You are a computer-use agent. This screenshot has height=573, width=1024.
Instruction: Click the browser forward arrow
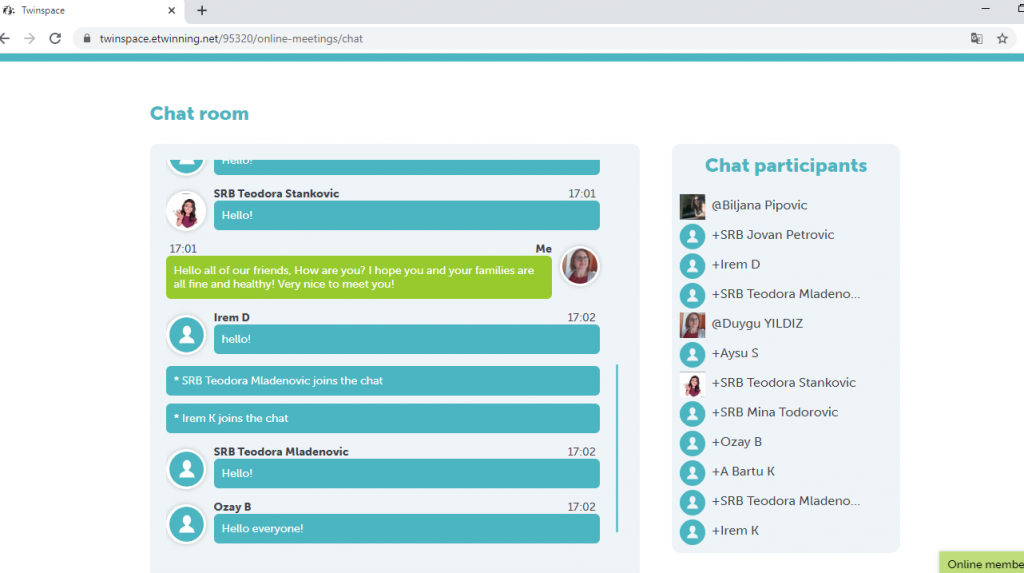30,39
